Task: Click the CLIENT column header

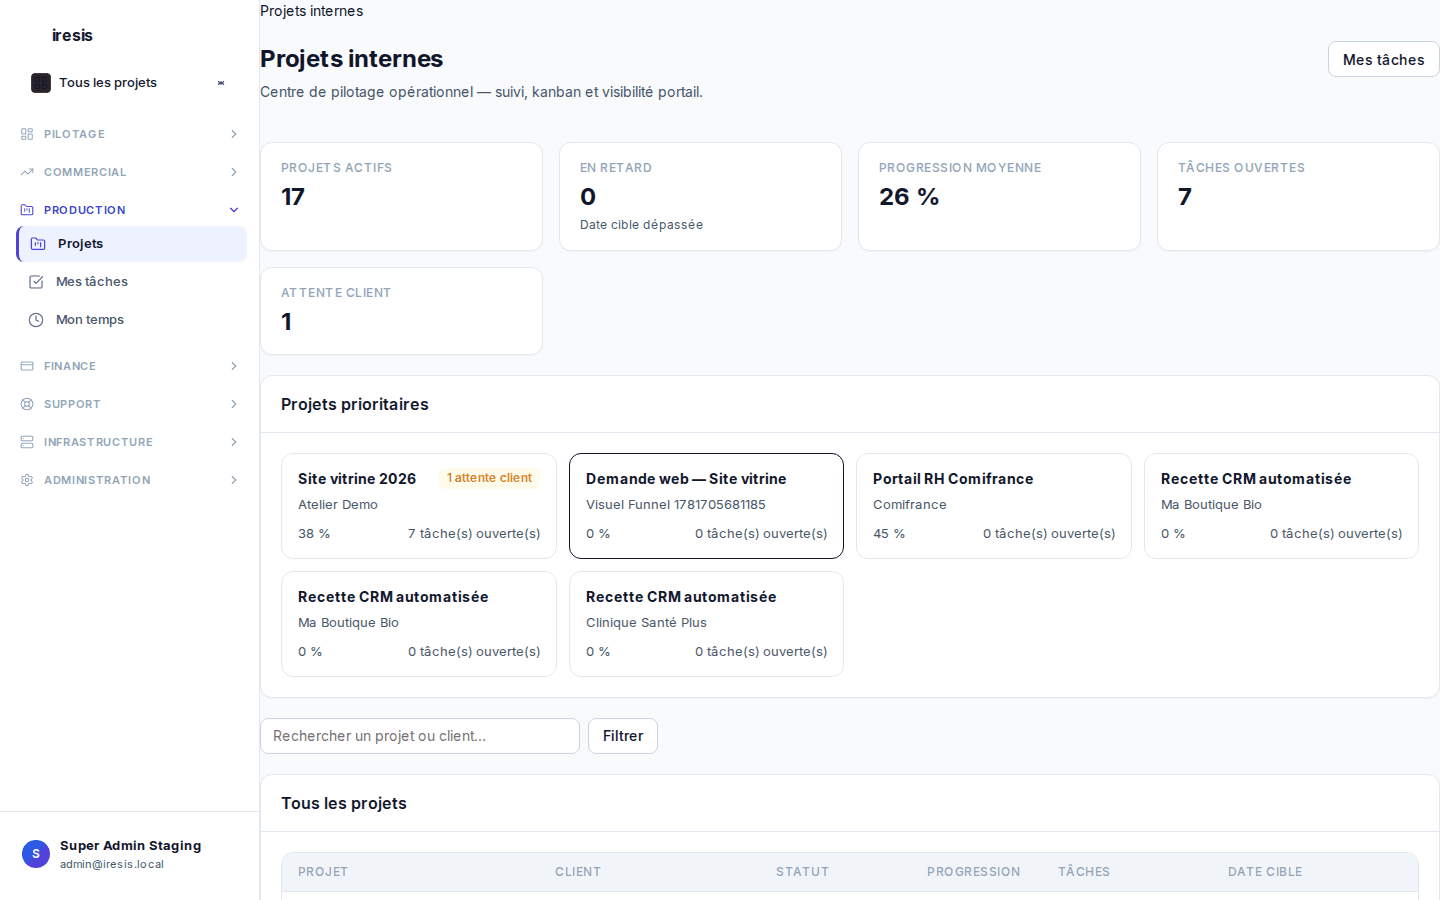Action: 578,872
